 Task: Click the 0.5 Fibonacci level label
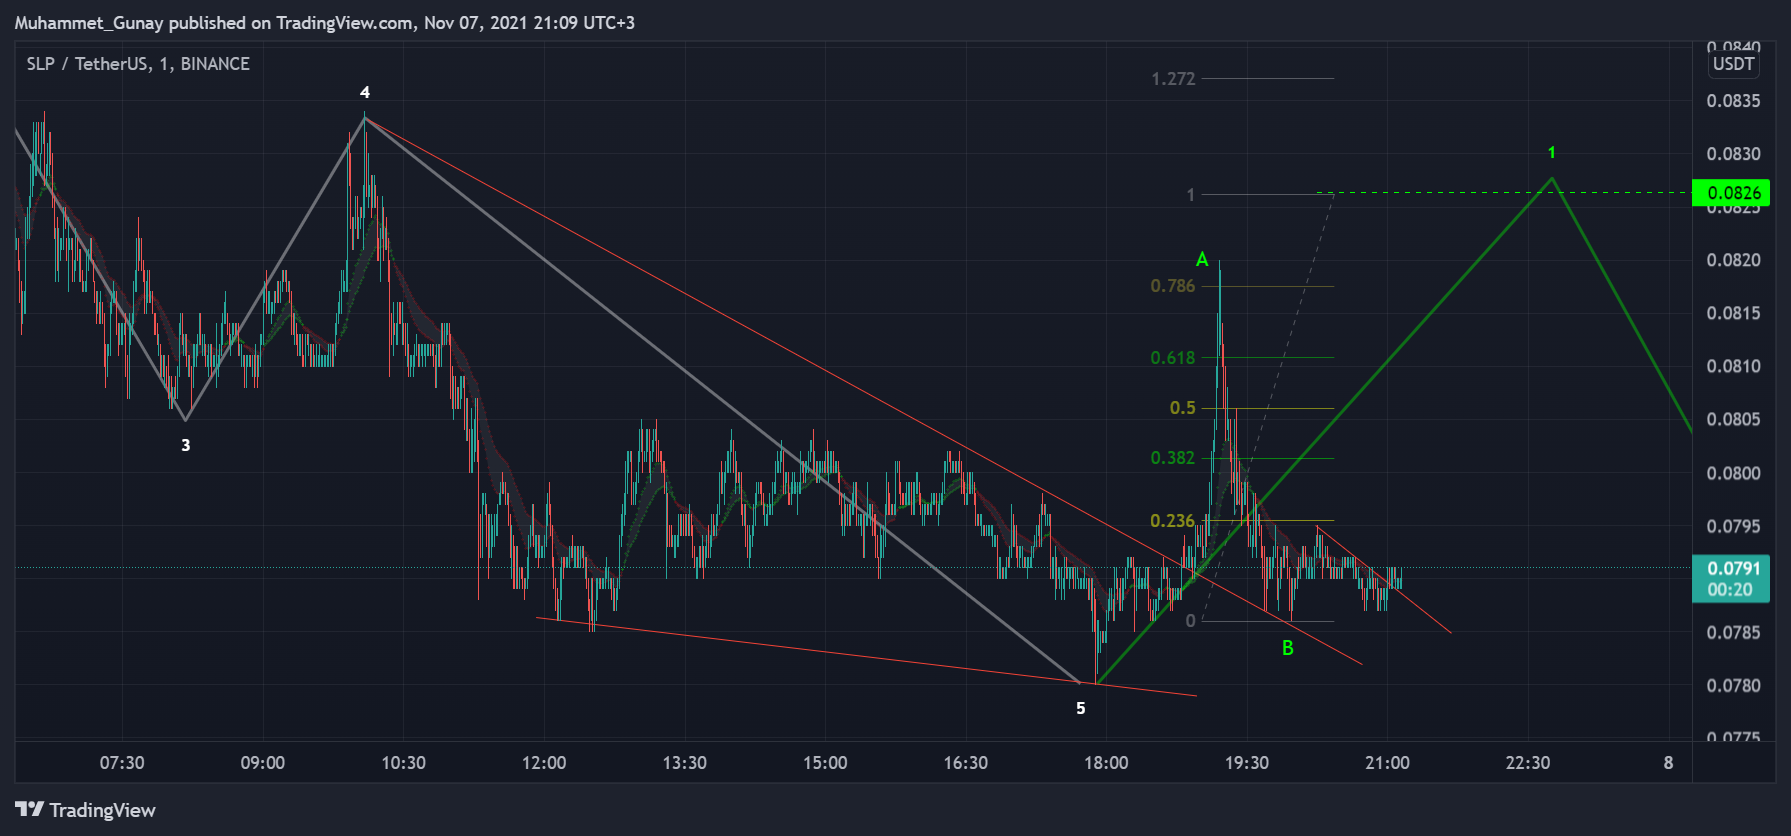(1183, 408)
